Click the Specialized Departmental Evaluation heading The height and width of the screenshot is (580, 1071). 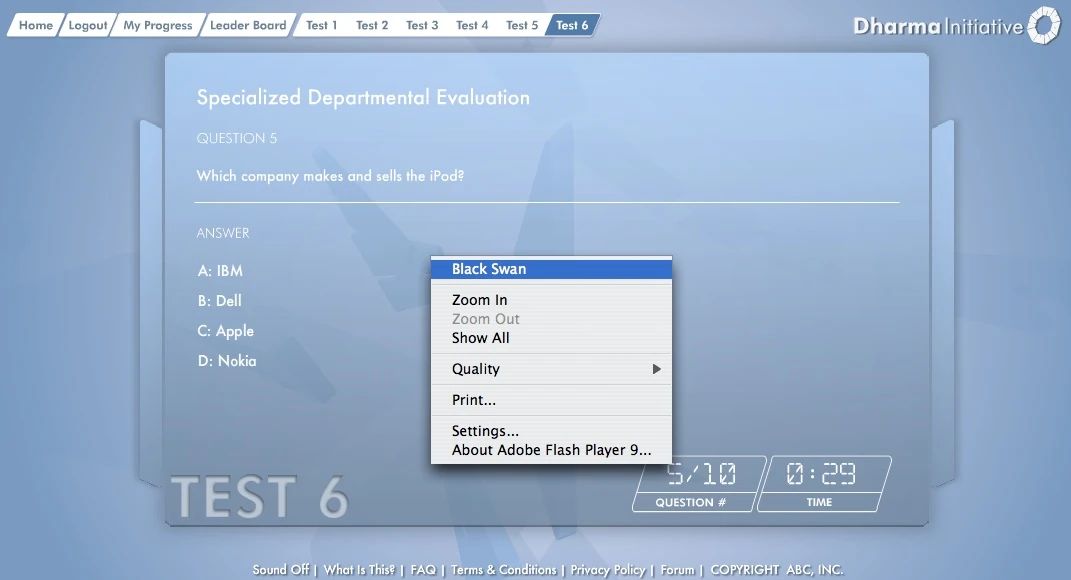point(363,98)
